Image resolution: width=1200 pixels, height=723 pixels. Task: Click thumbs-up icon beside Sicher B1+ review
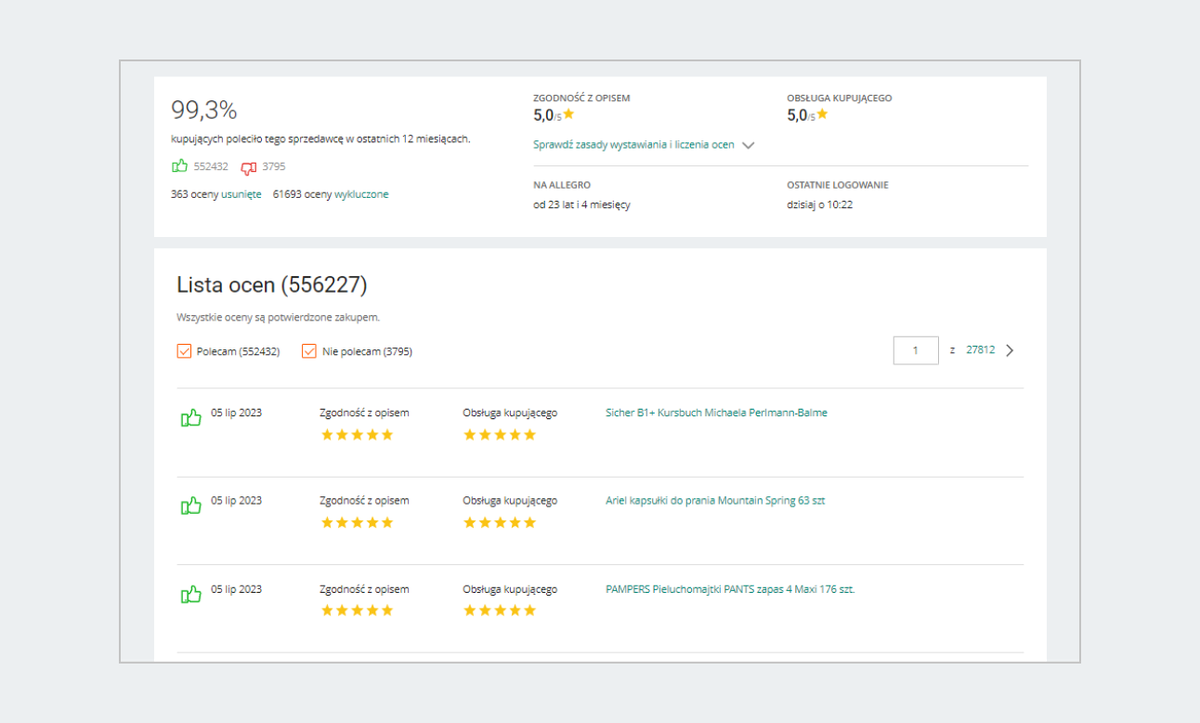[190, 418]
